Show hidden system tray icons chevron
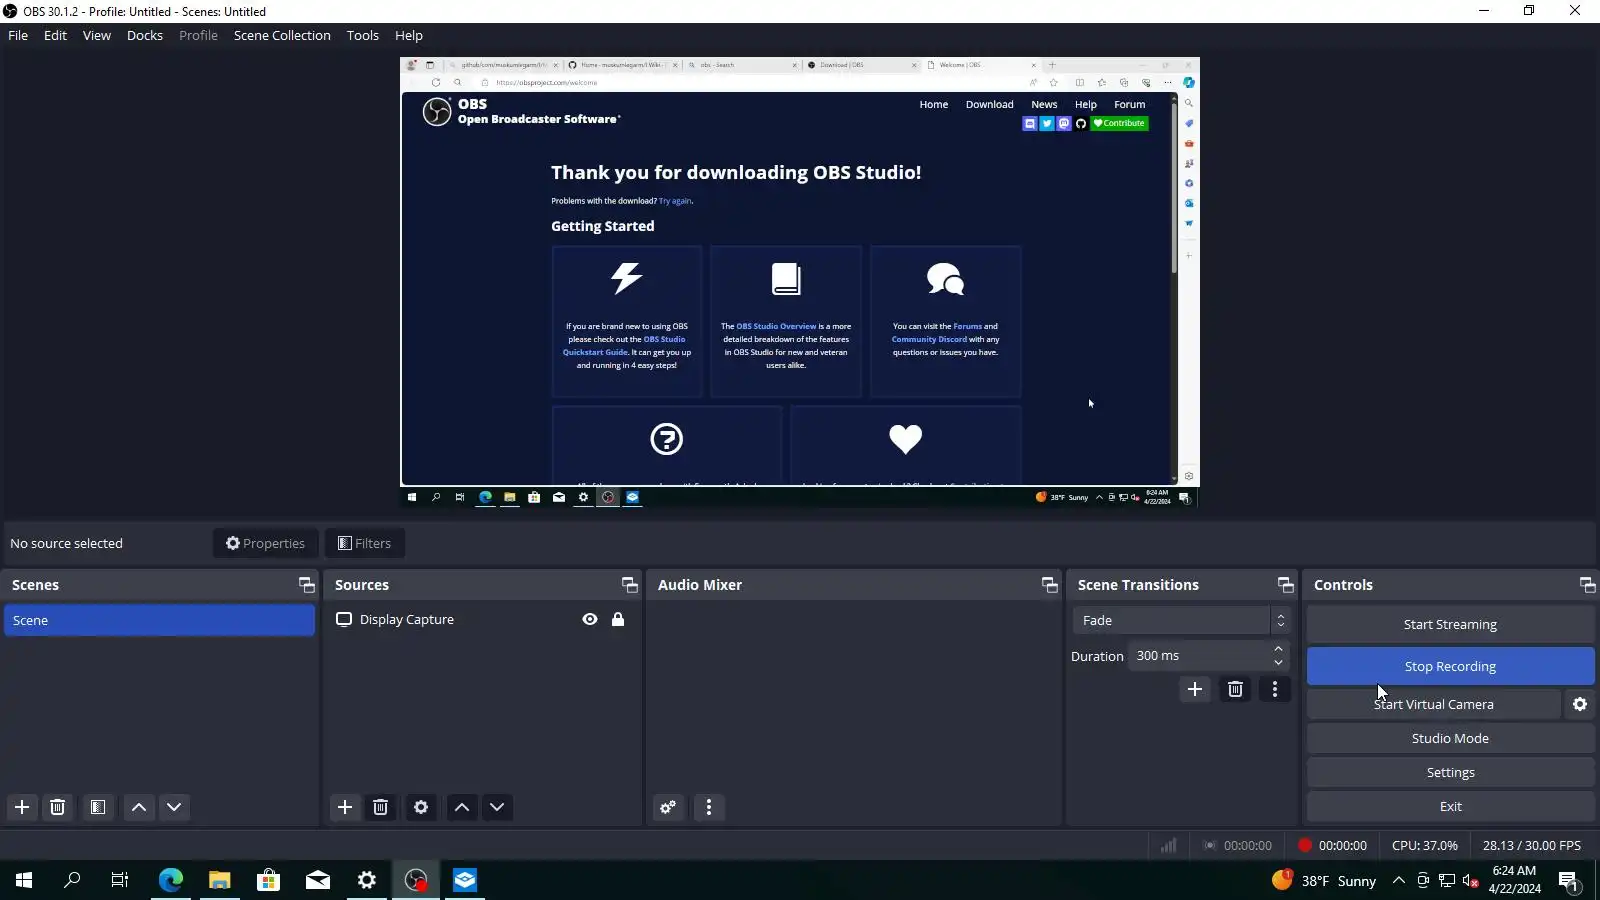 click(1399, 880)
